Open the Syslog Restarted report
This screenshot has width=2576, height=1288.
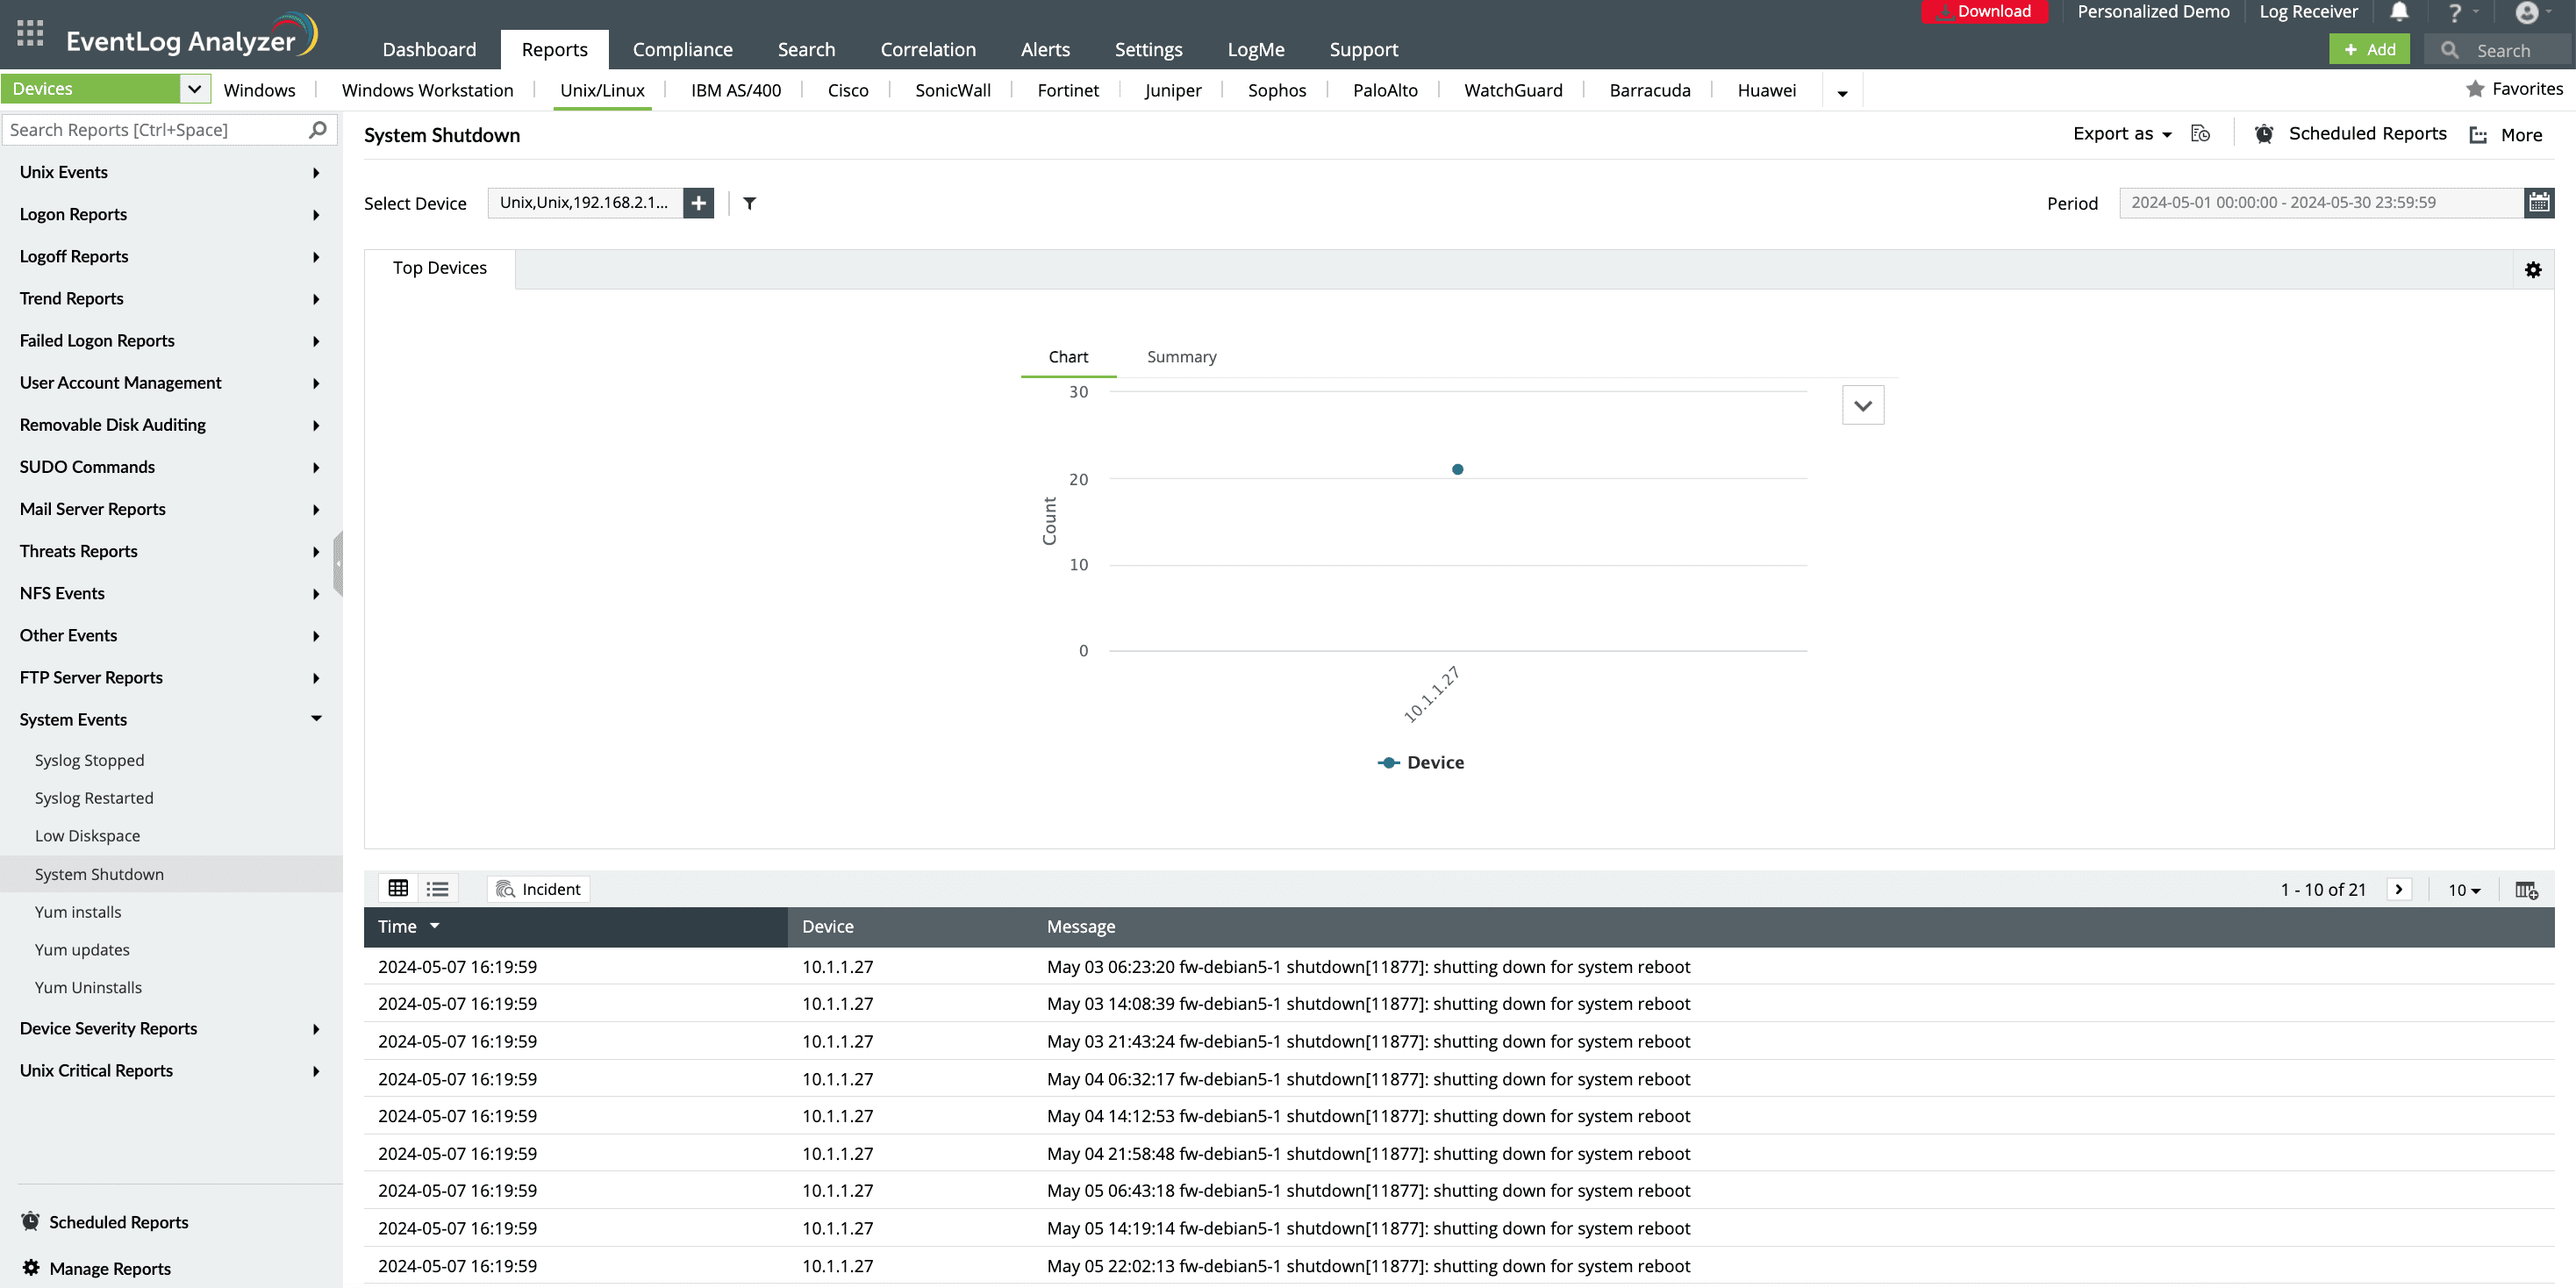pyautogui.click(x=94, y=798)
